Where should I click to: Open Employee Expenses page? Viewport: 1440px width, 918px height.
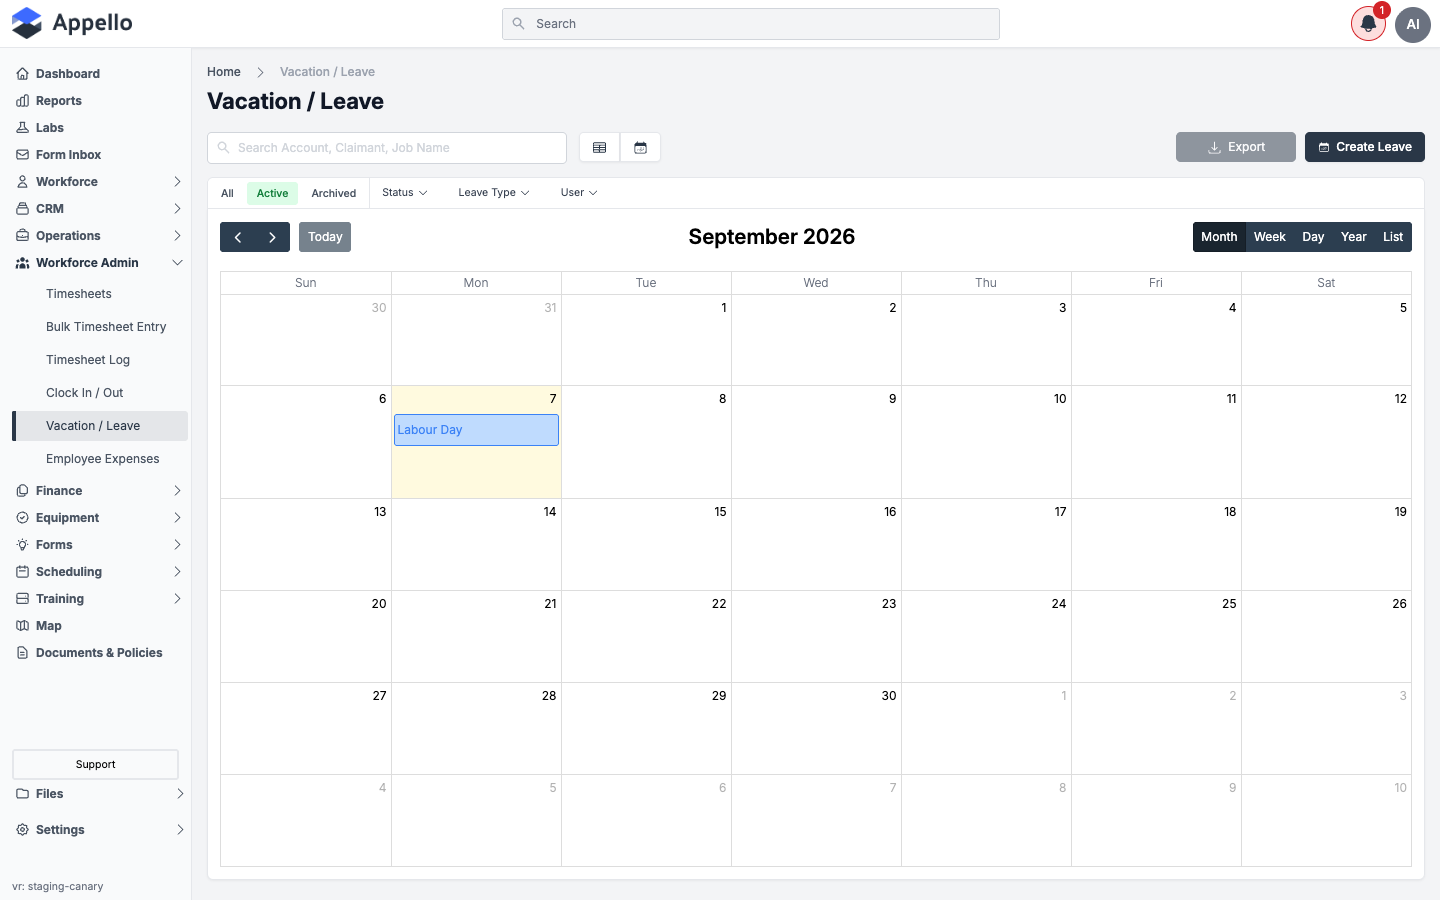pos(103,459)
